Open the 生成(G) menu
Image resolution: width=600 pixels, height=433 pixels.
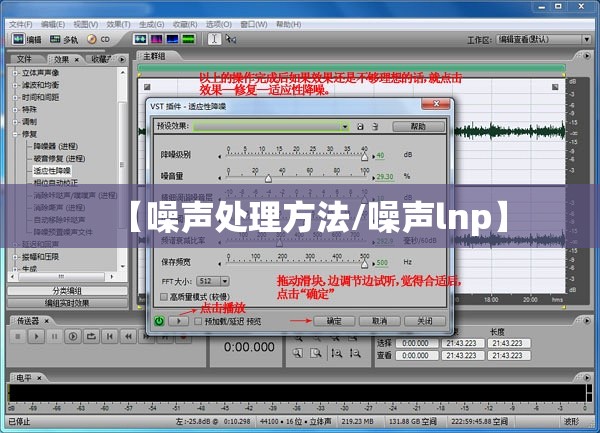pyautogui.click(x=152, y=24)
